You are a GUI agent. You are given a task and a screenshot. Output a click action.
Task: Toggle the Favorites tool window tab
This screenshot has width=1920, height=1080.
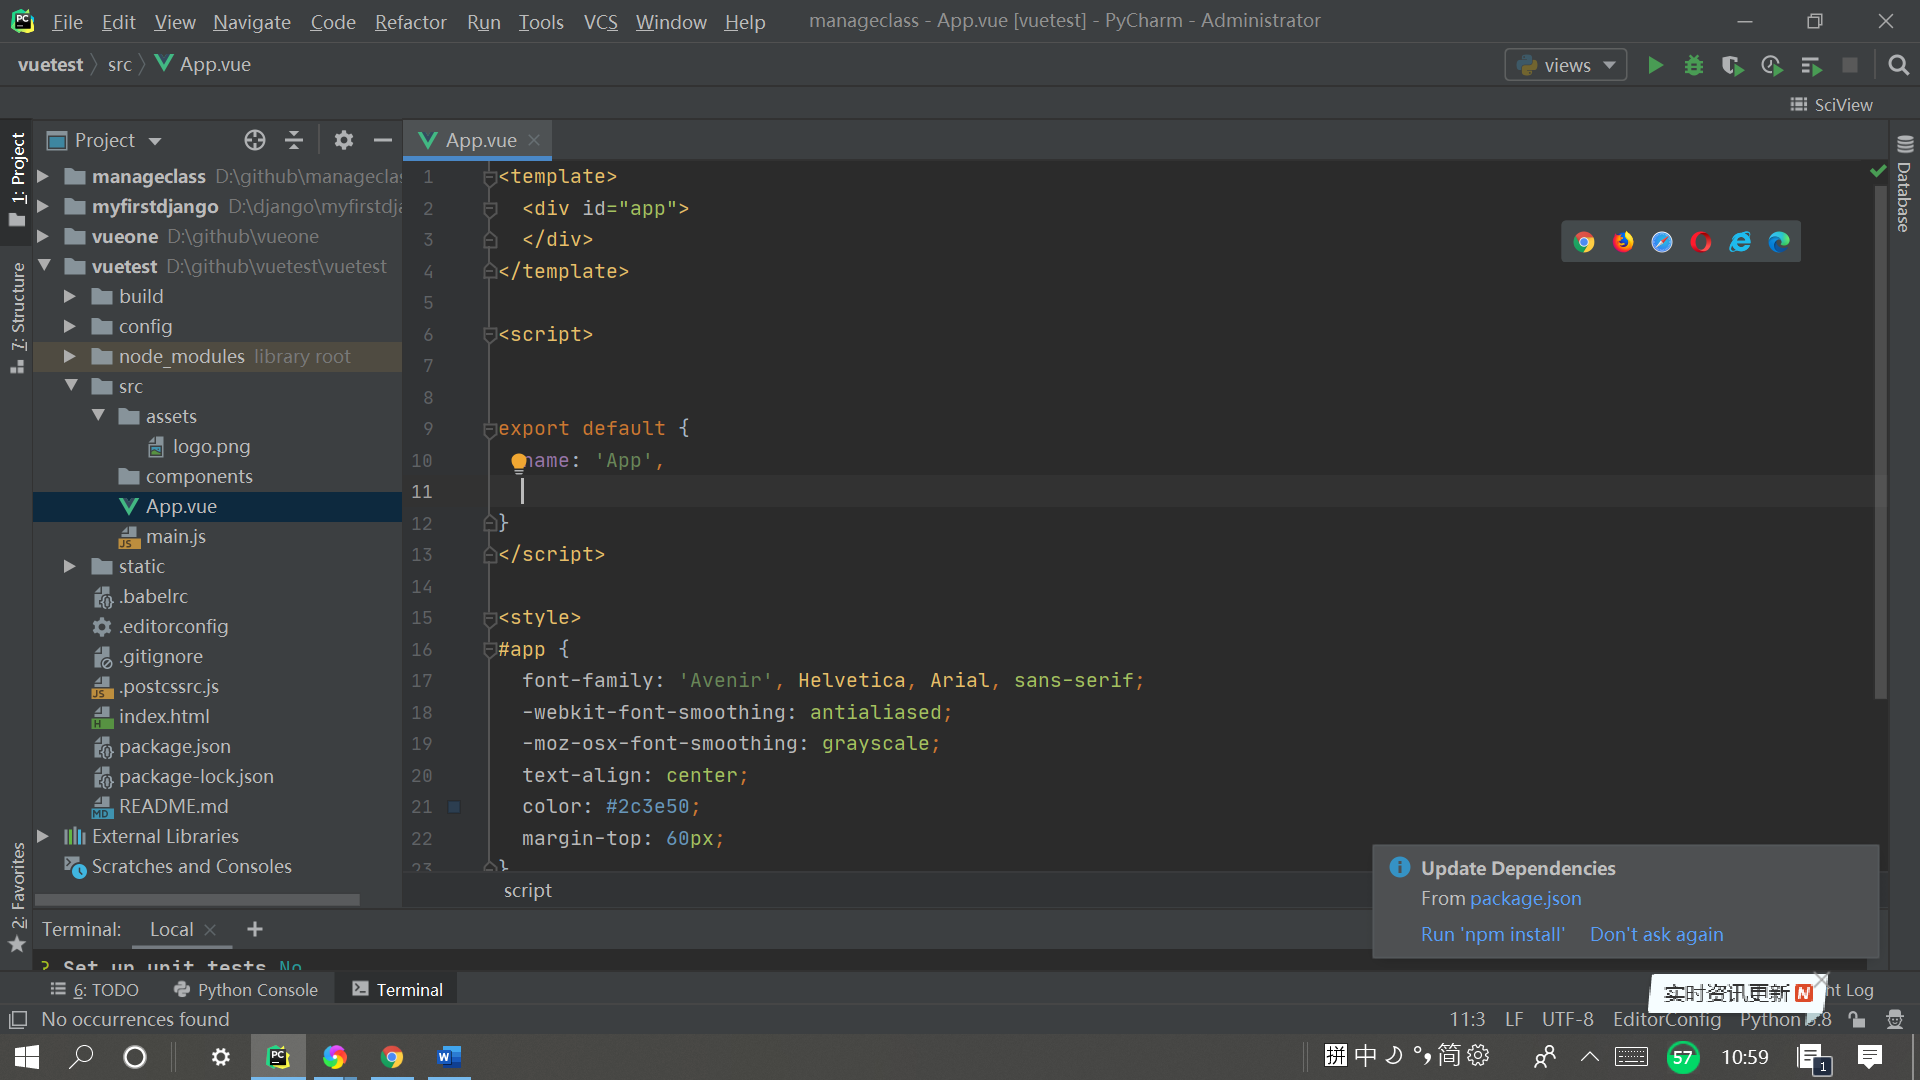point(17,895)
